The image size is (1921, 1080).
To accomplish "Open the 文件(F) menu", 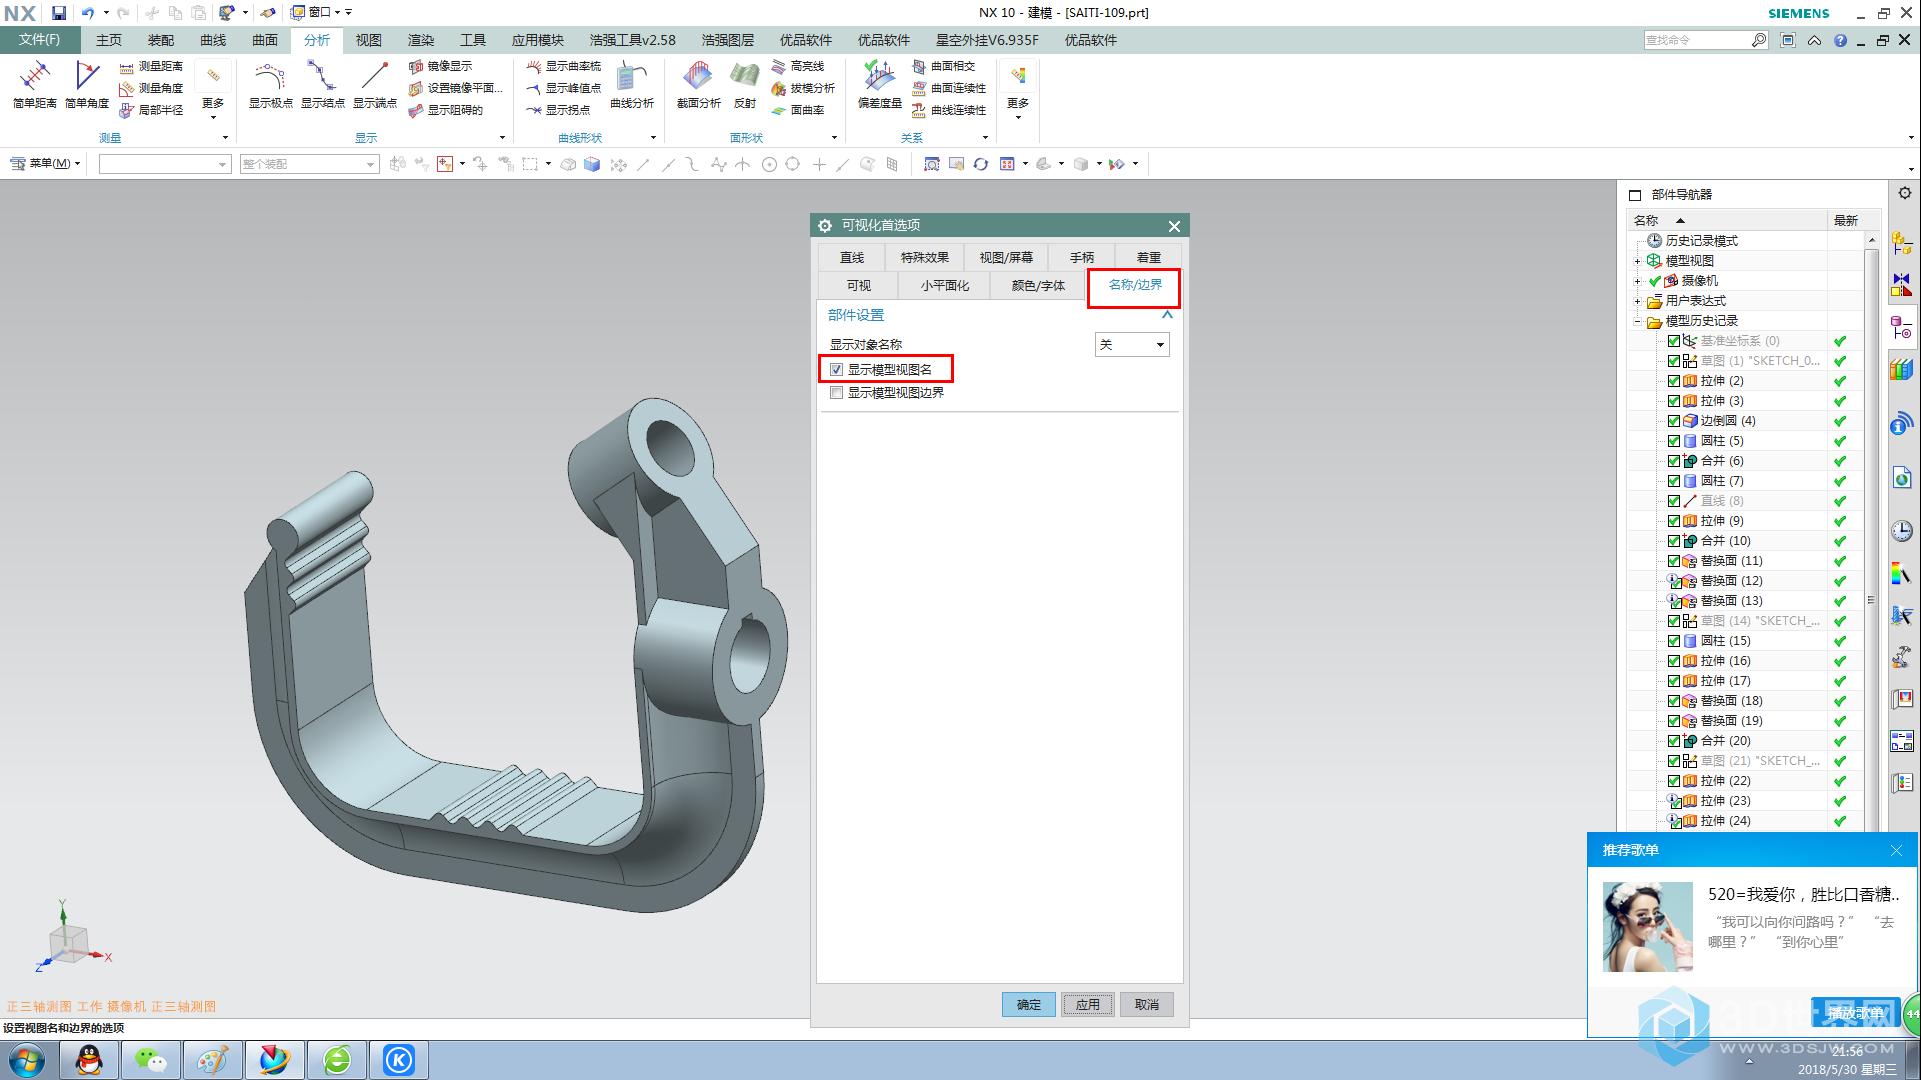I will click(40, 40).
